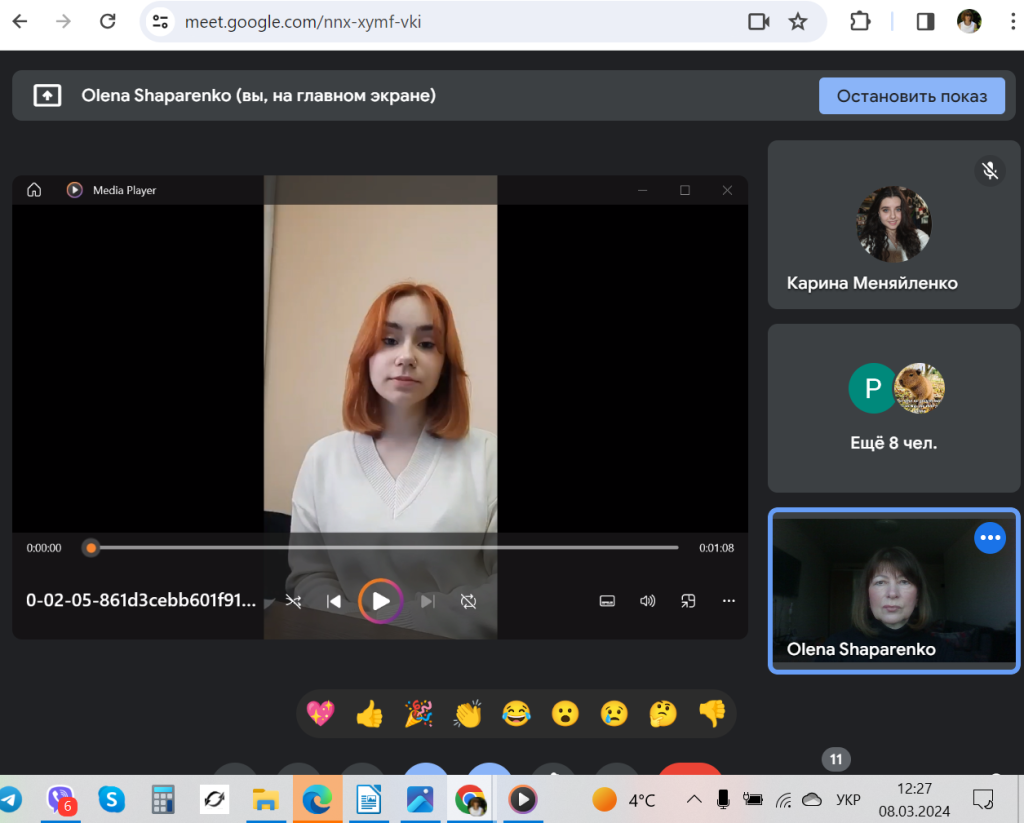Open Calculator from the taskbar
Screen dimensions: 1024x823
point(163,799)
